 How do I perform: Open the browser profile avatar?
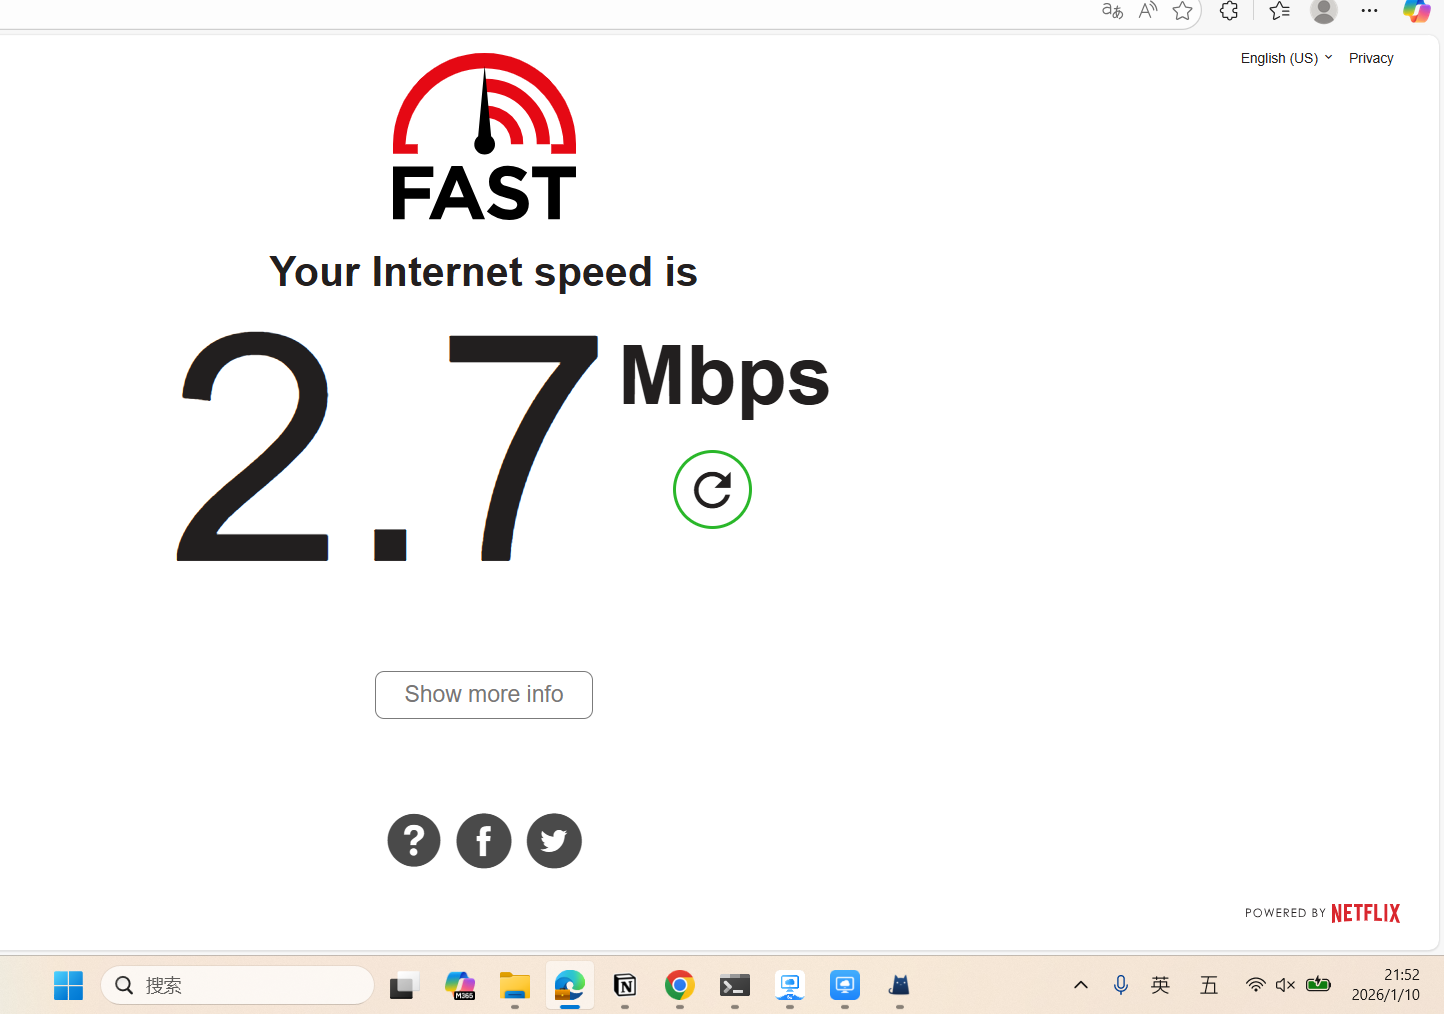click(x=1324, y=11)
